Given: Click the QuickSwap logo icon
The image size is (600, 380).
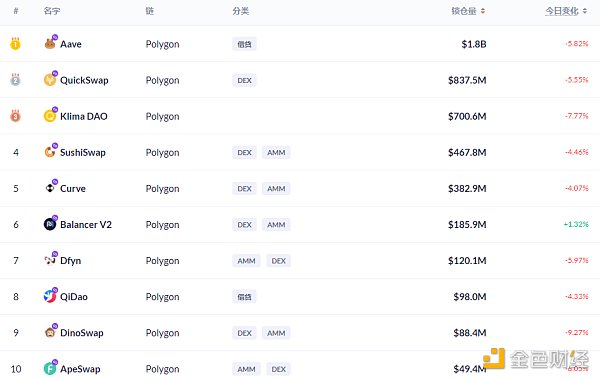Looking at the screenshot, I should click(x=50, y=80).
